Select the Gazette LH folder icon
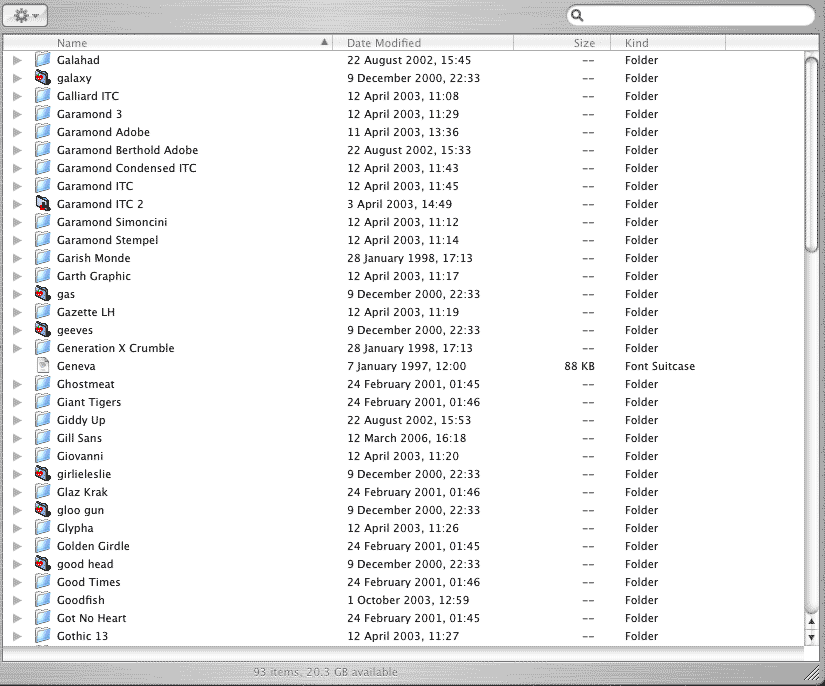This screenshot has height=686, width=825. coord(43,311)
